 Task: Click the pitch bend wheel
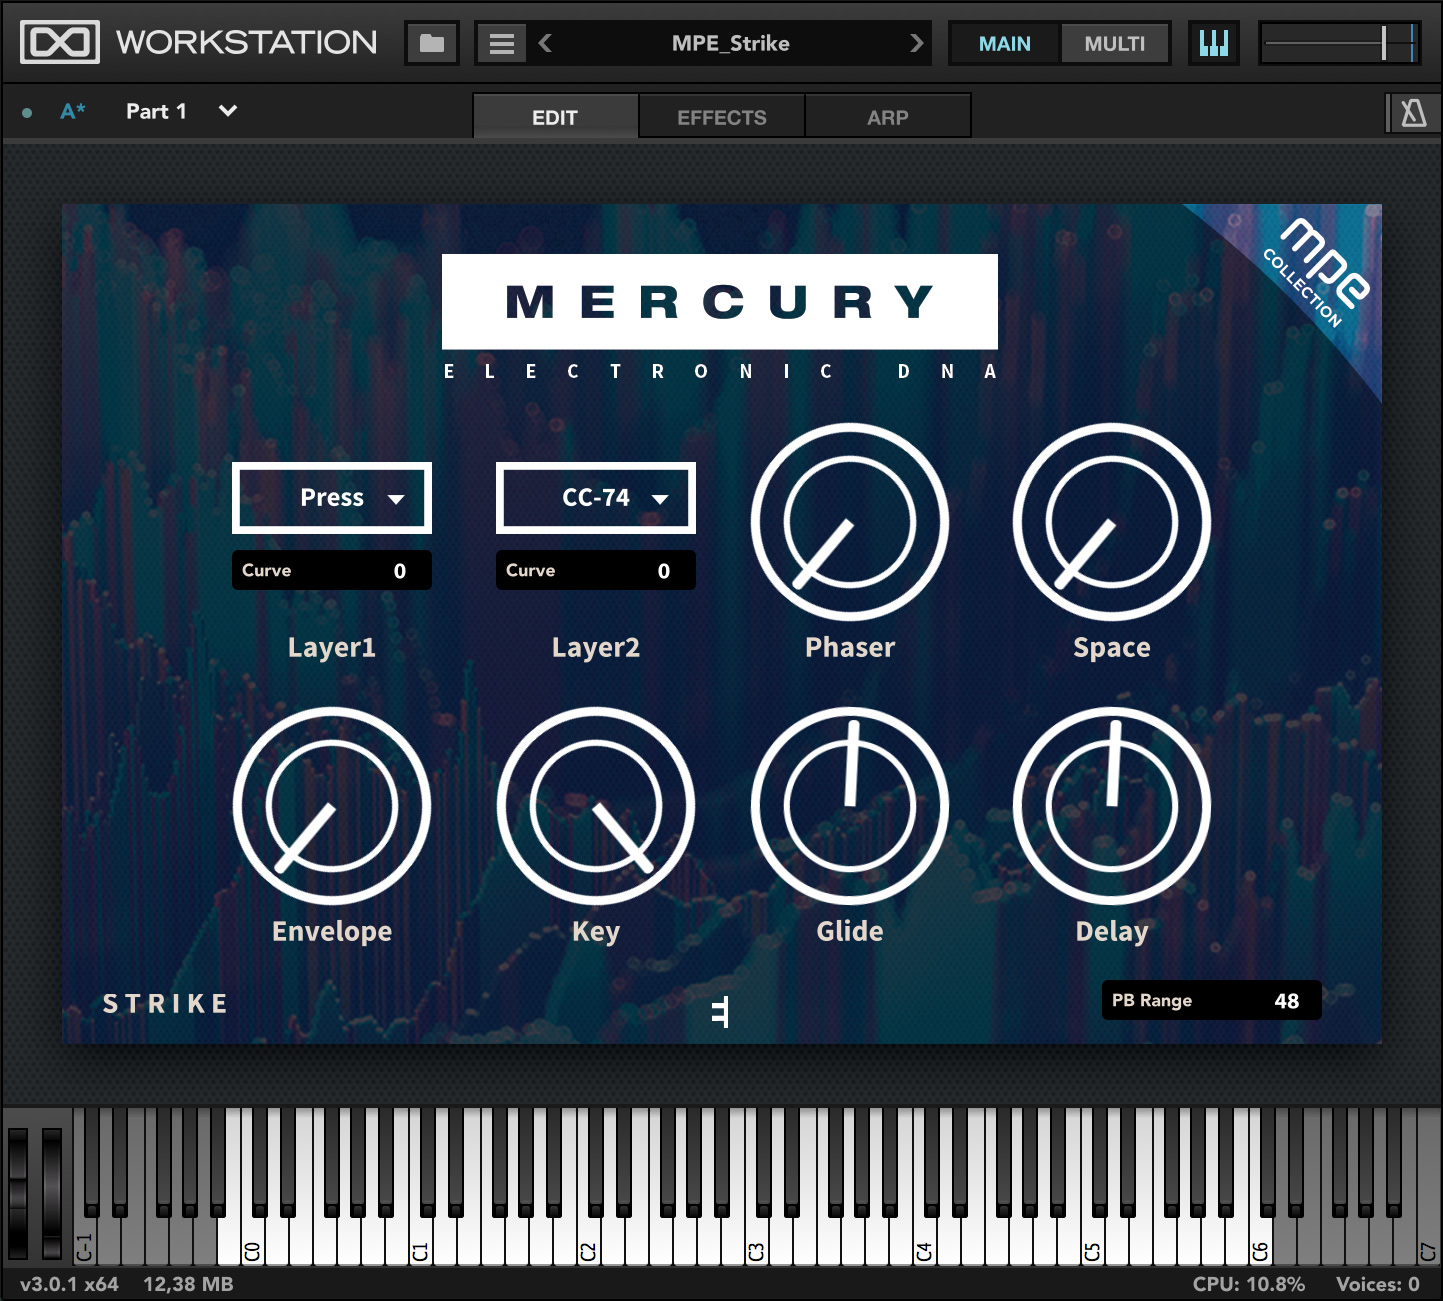(x=18, y=1193)
